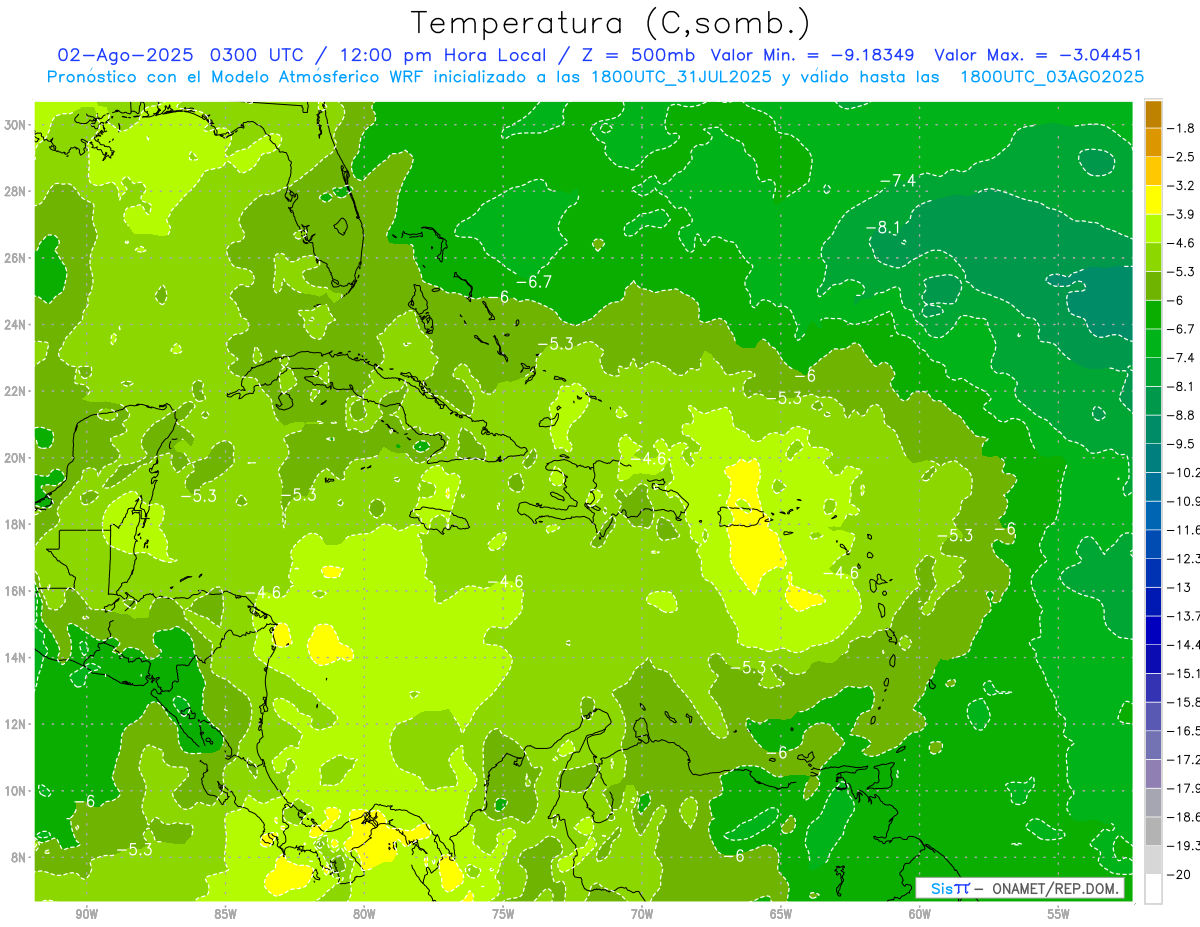Click the "-9.5" colorbar label

coord(1181,444)
